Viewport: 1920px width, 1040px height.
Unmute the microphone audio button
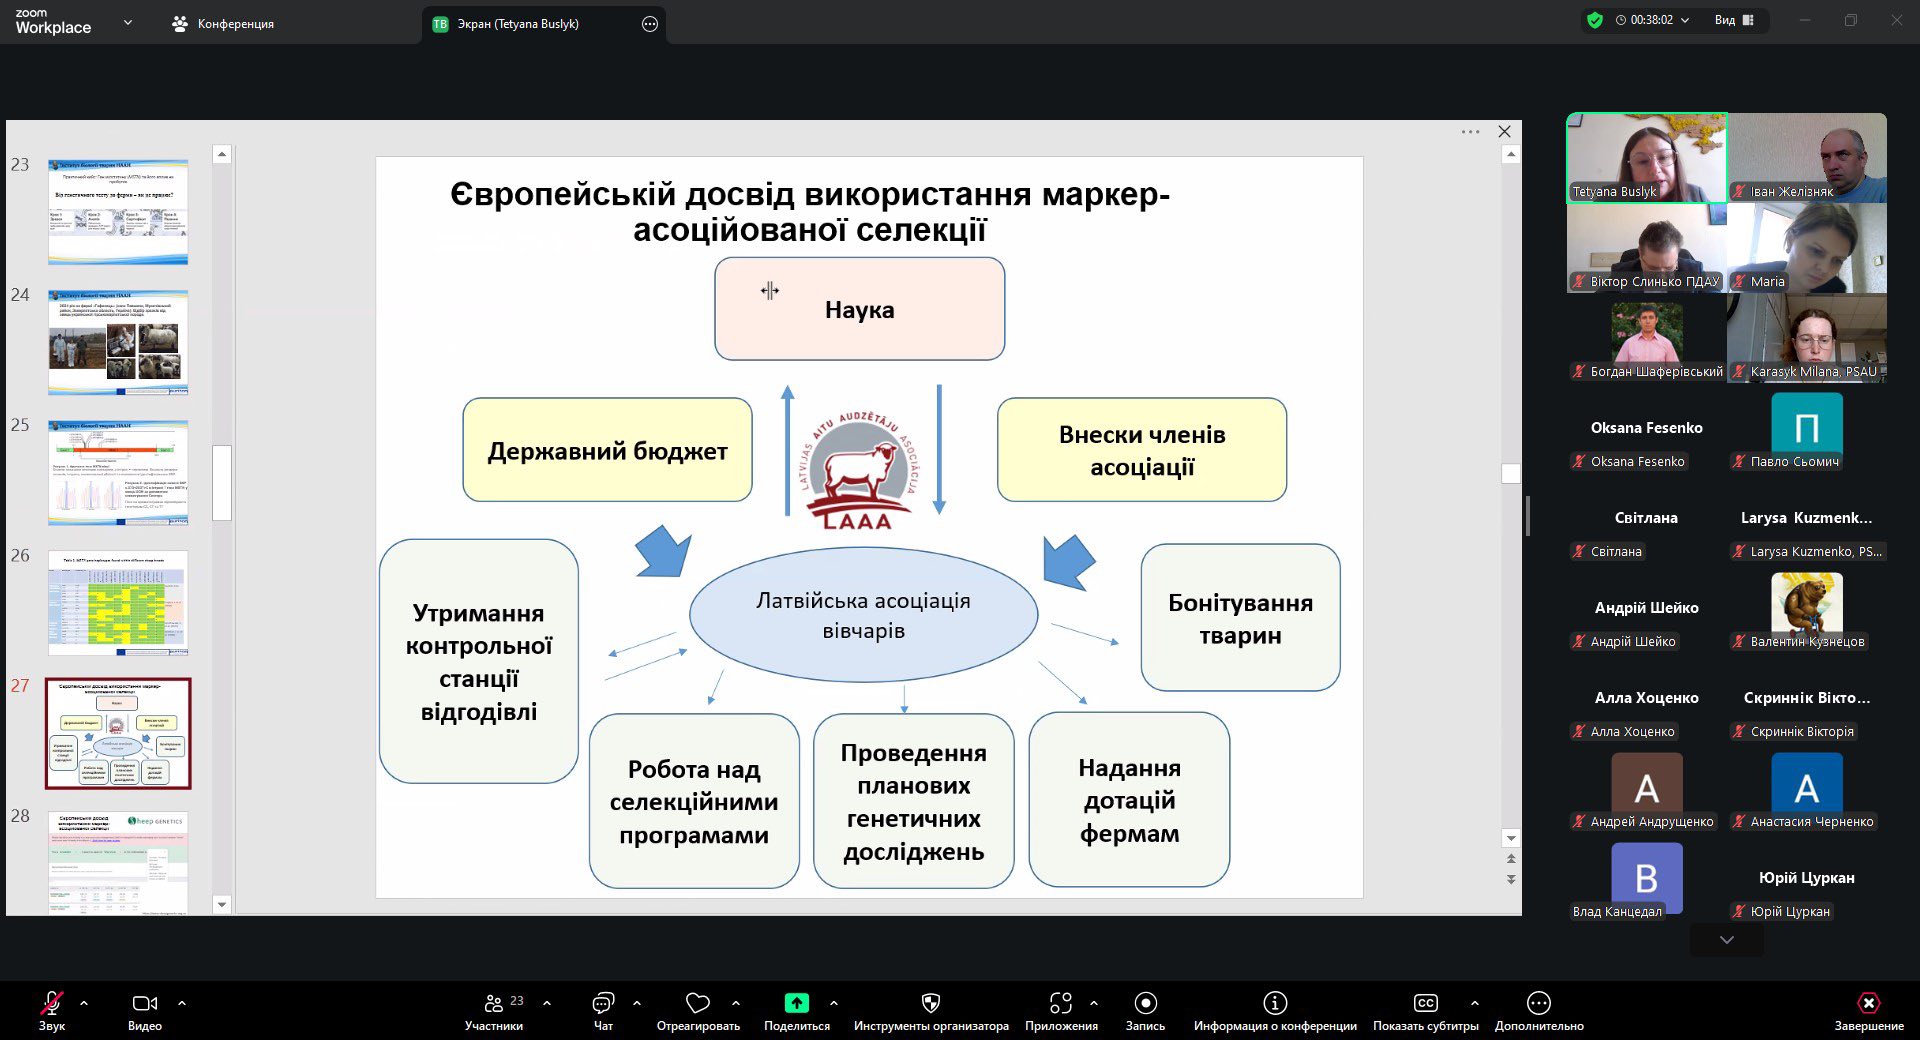tap(51, 1003)
